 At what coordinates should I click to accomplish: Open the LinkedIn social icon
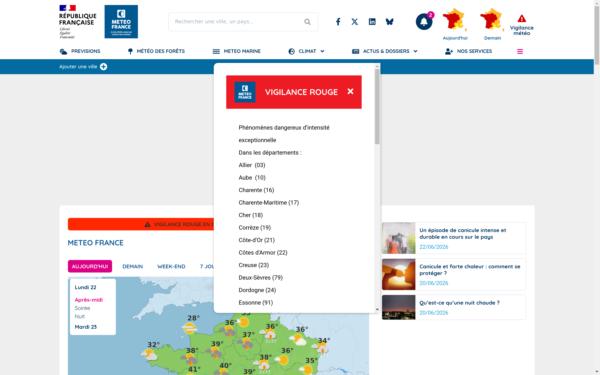tap(372, 22)
